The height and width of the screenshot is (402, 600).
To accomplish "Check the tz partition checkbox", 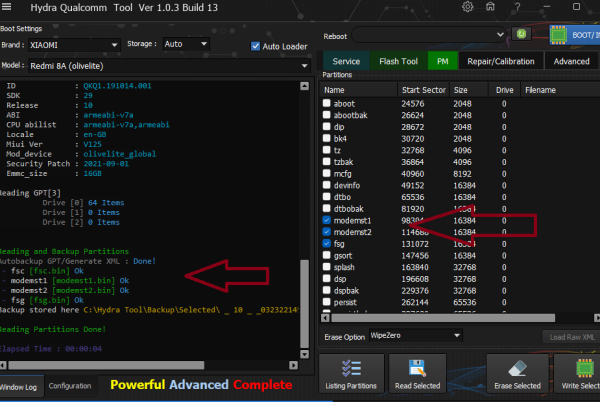I will (326, 150).
